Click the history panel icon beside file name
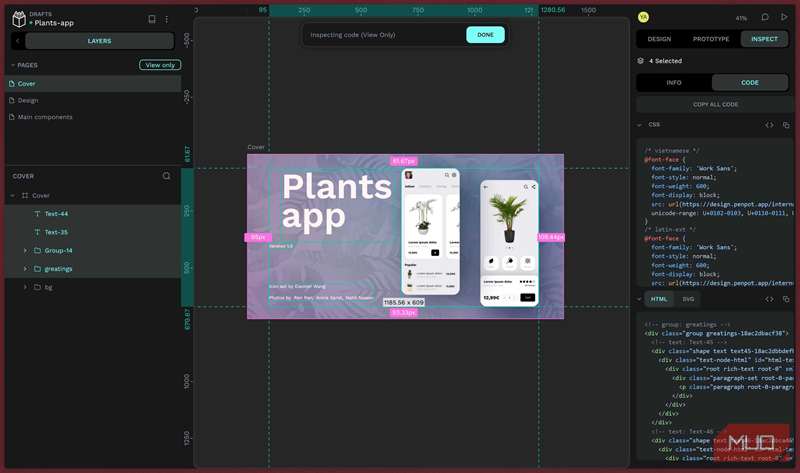This screenshot has height=473, width=800. pos(151,18)
